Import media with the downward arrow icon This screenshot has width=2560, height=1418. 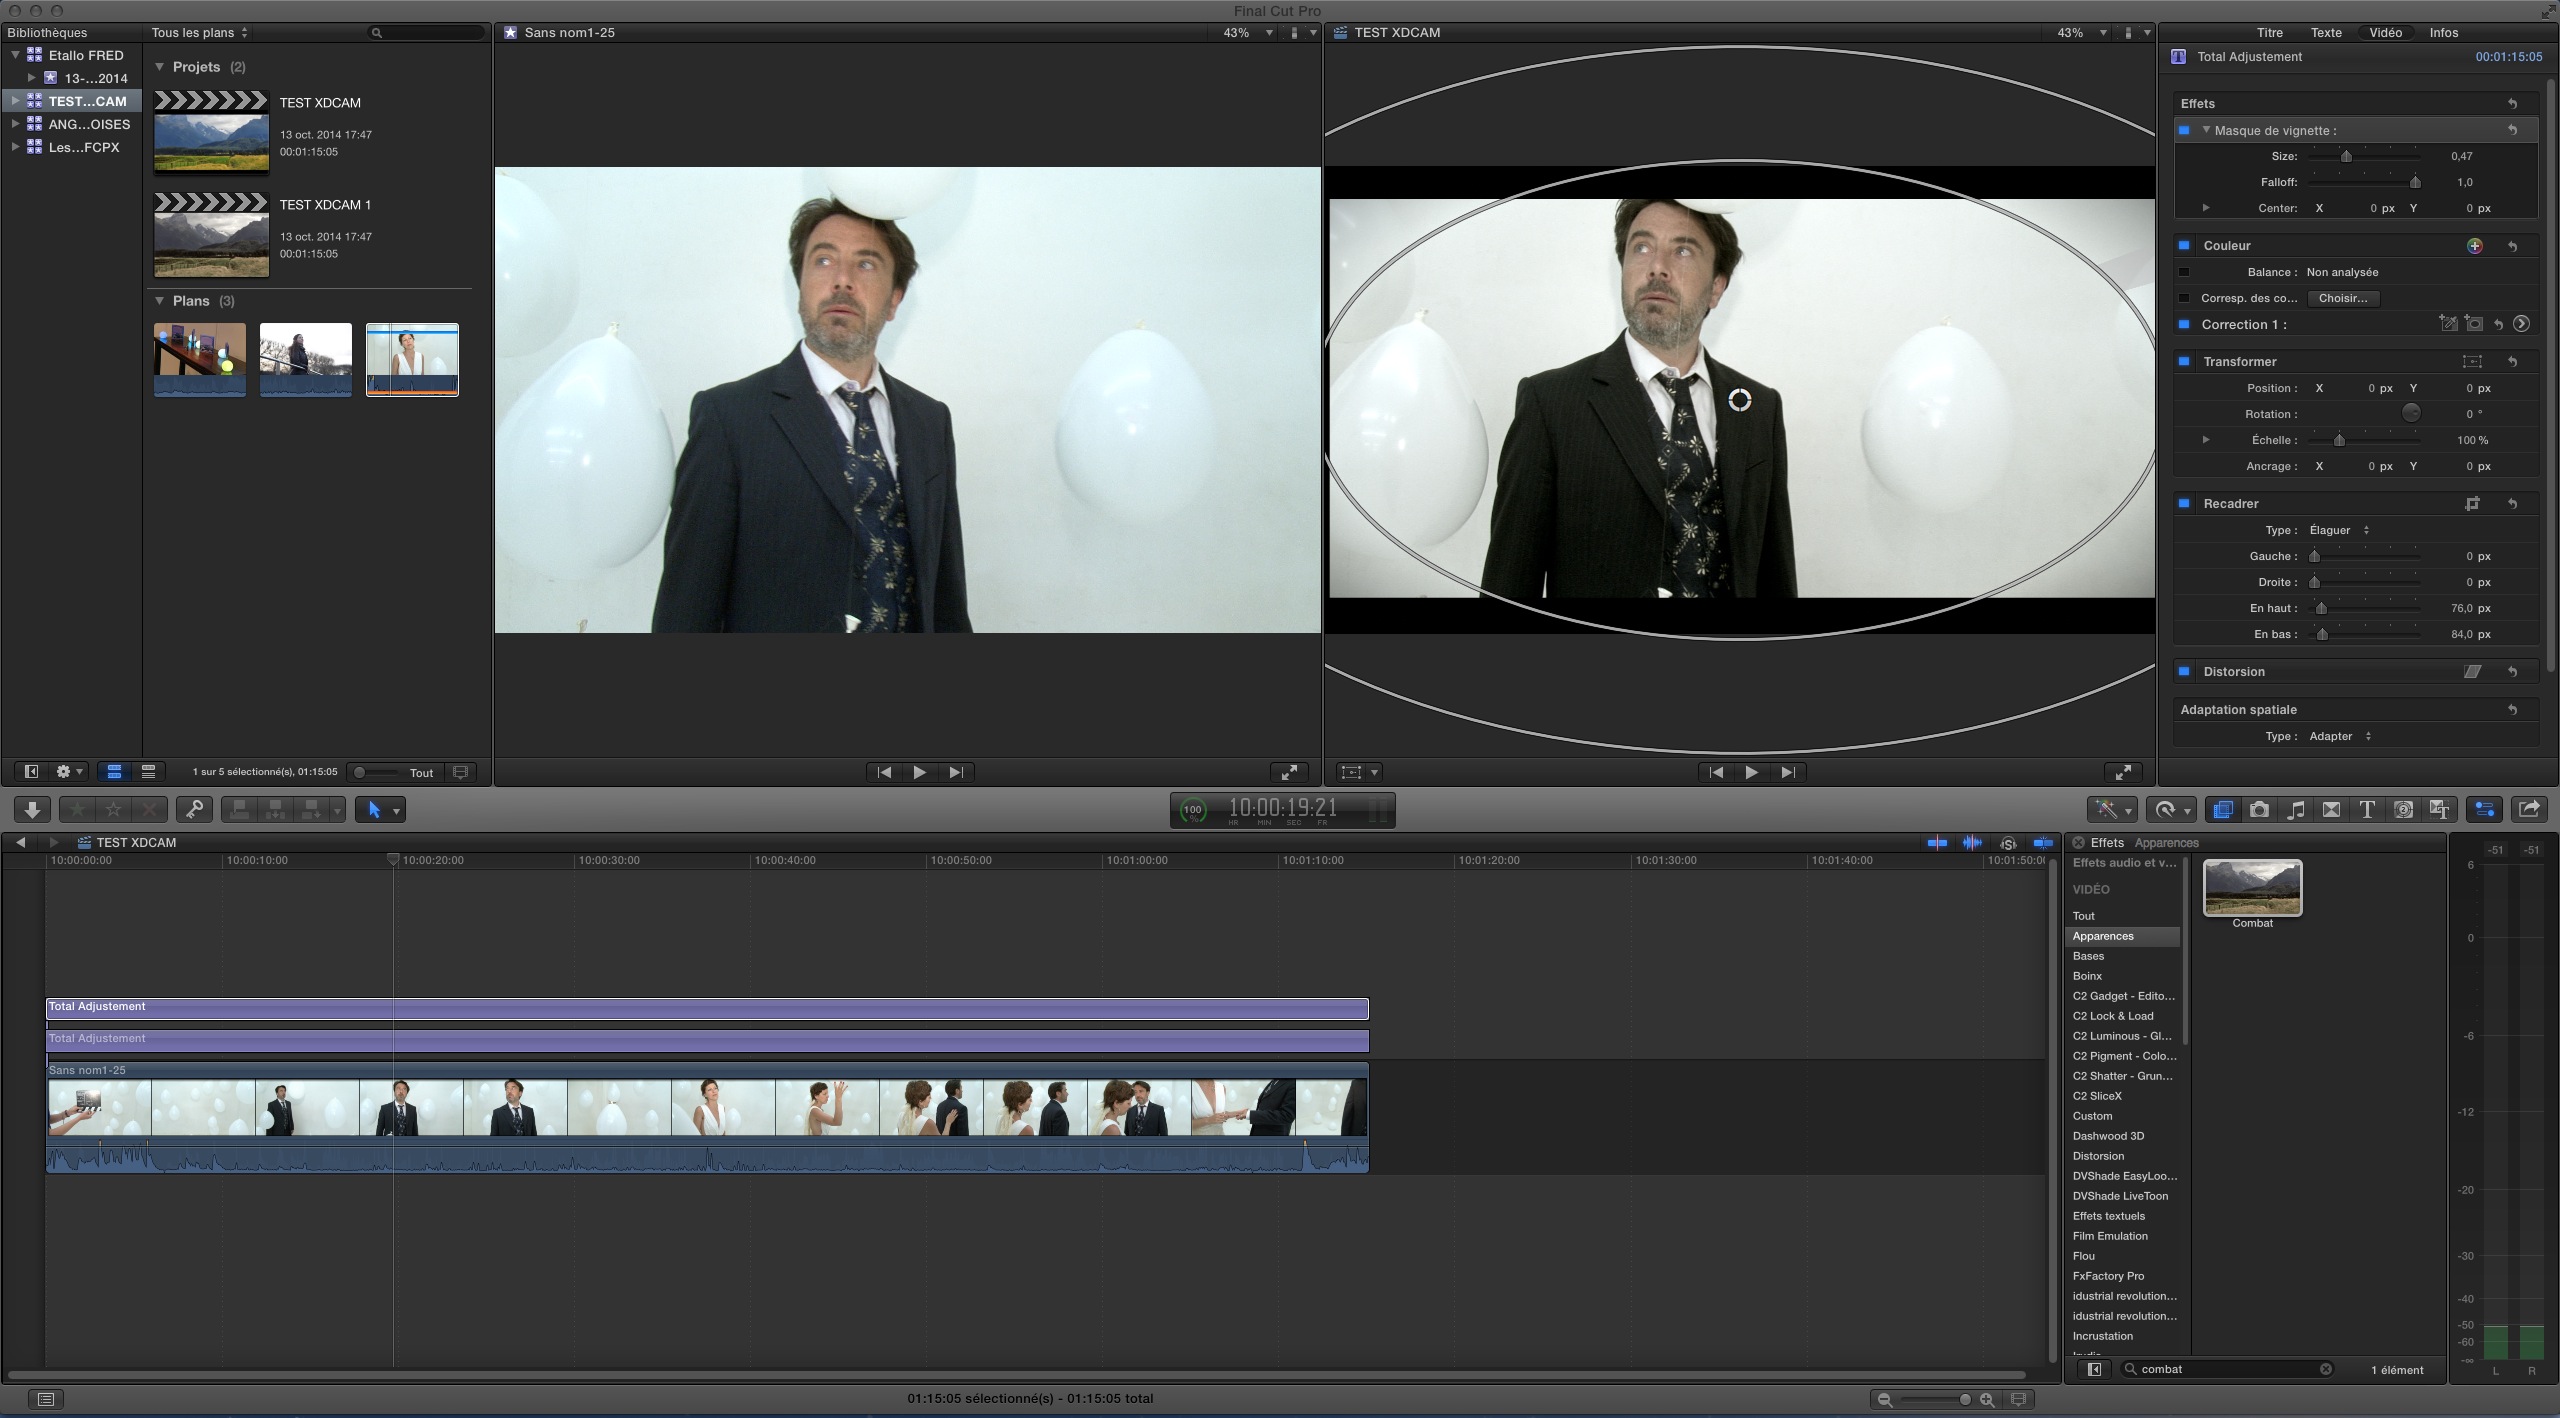31,809
